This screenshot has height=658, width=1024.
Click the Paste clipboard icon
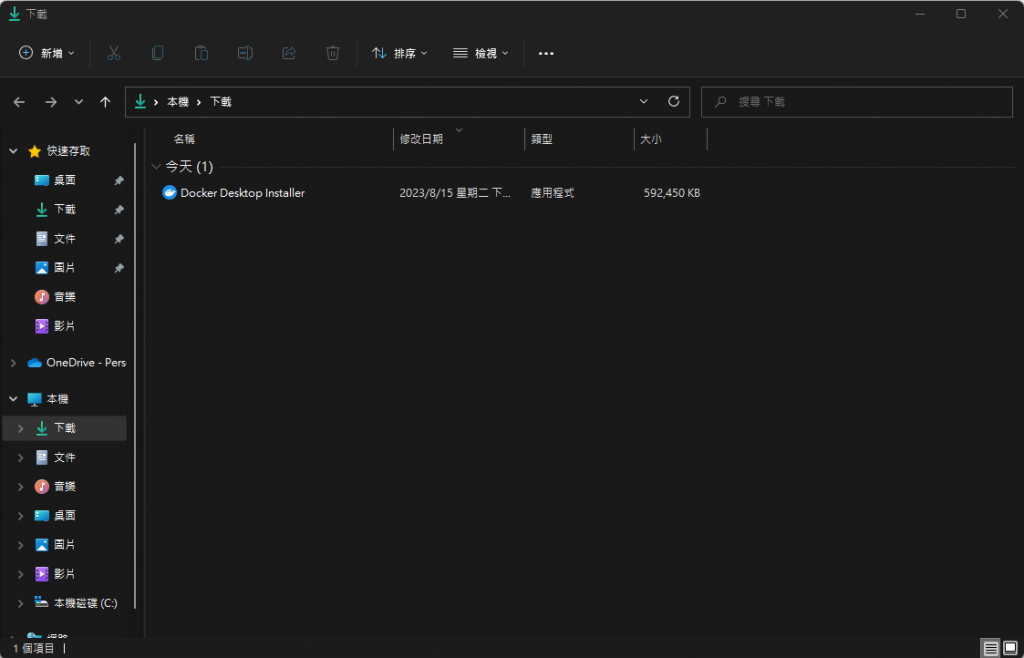coord(201,53)
